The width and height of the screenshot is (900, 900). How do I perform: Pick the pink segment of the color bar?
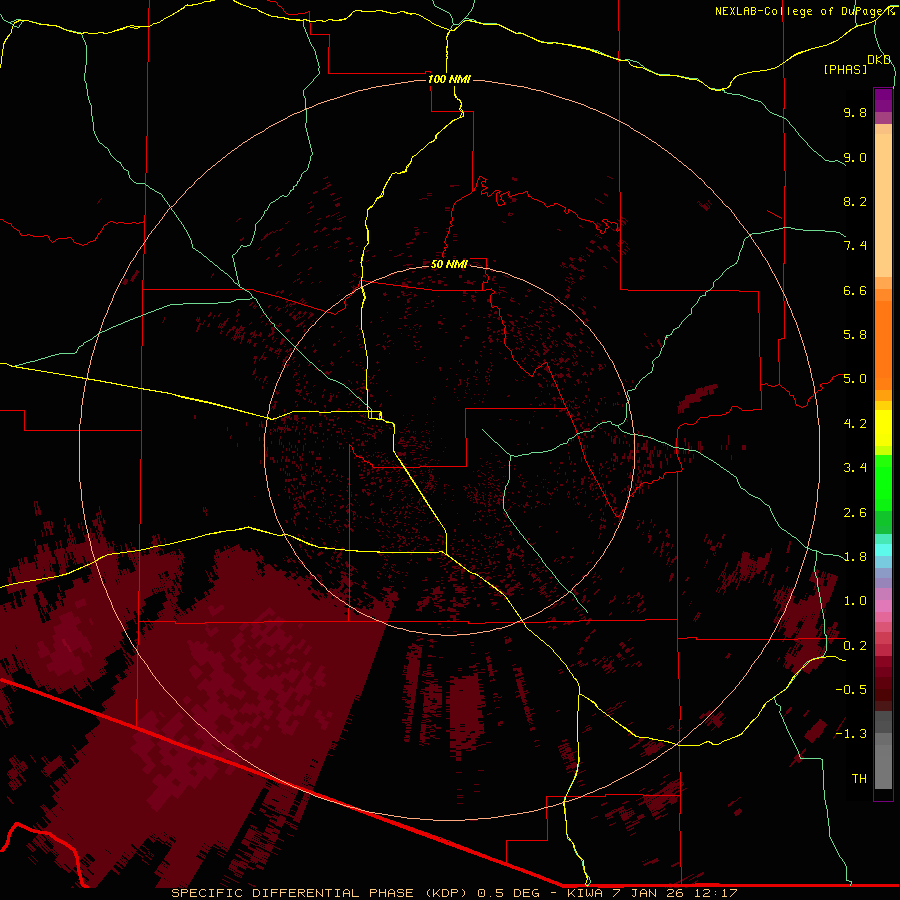pos(883,606)
